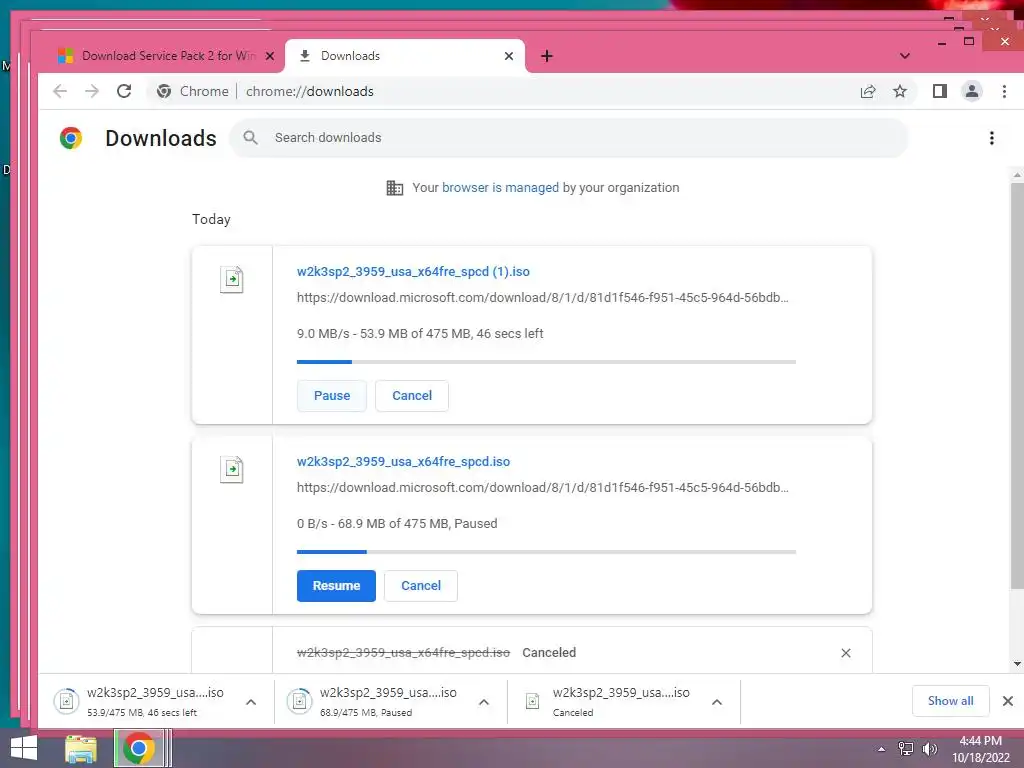Click the source URL of (1).iso download
This screenshot has width=1024, height=768.
(x=543, y=298)
